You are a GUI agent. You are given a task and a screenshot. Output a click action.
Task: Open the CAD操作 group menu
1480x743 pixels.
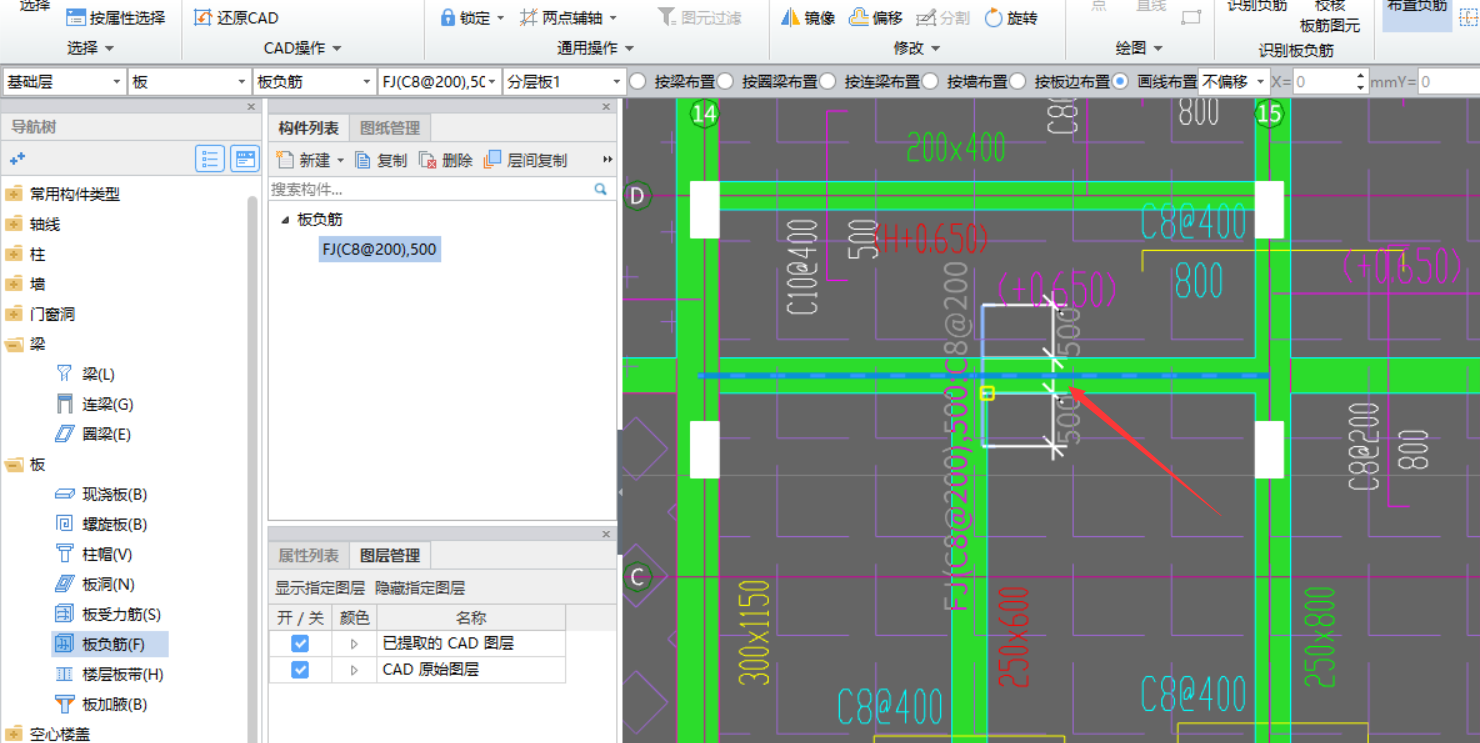(303, 48)
